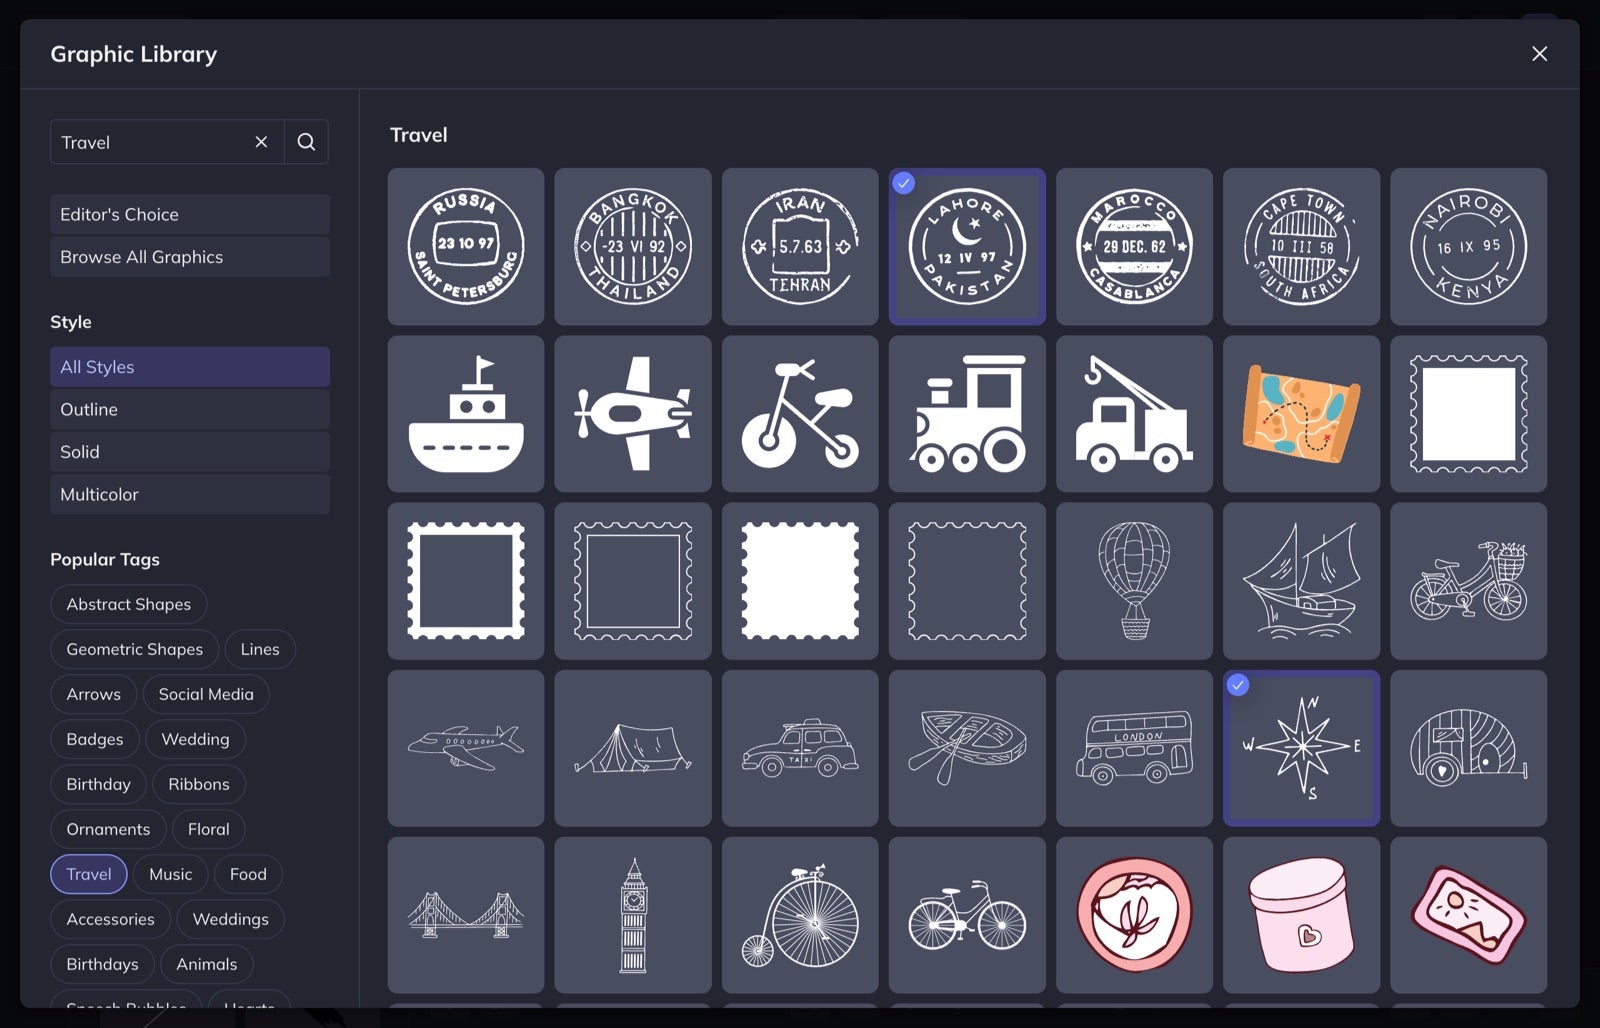1600x1028 pixels.
Task: Add the hot air balloon outline graphic
Action: [1134, 581]
